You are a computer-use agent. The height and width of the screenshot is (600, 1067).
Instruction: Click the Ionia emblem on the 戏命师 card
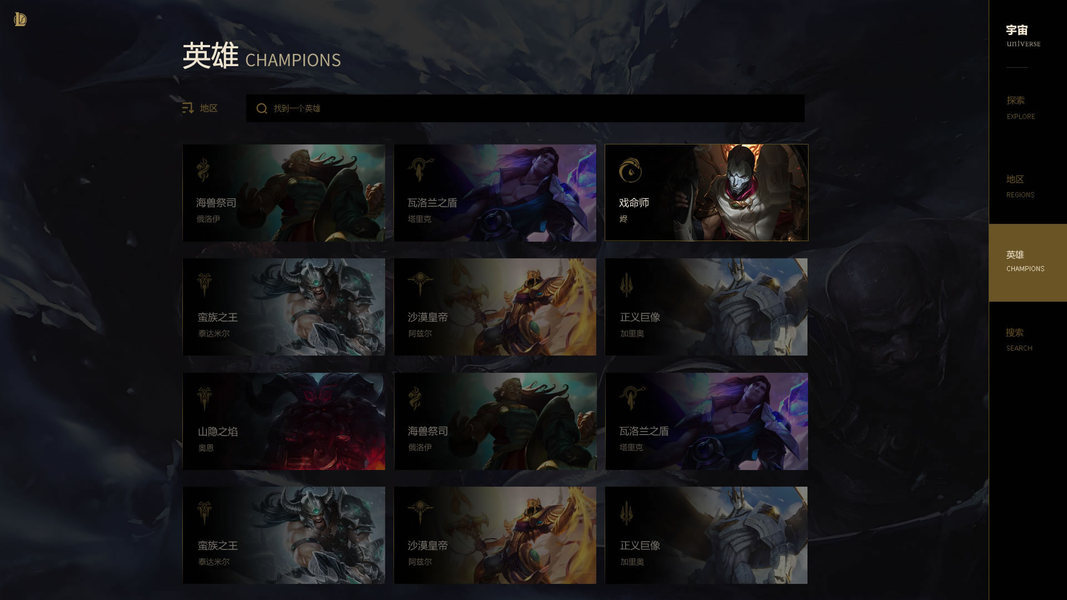[x=630, y=170]
